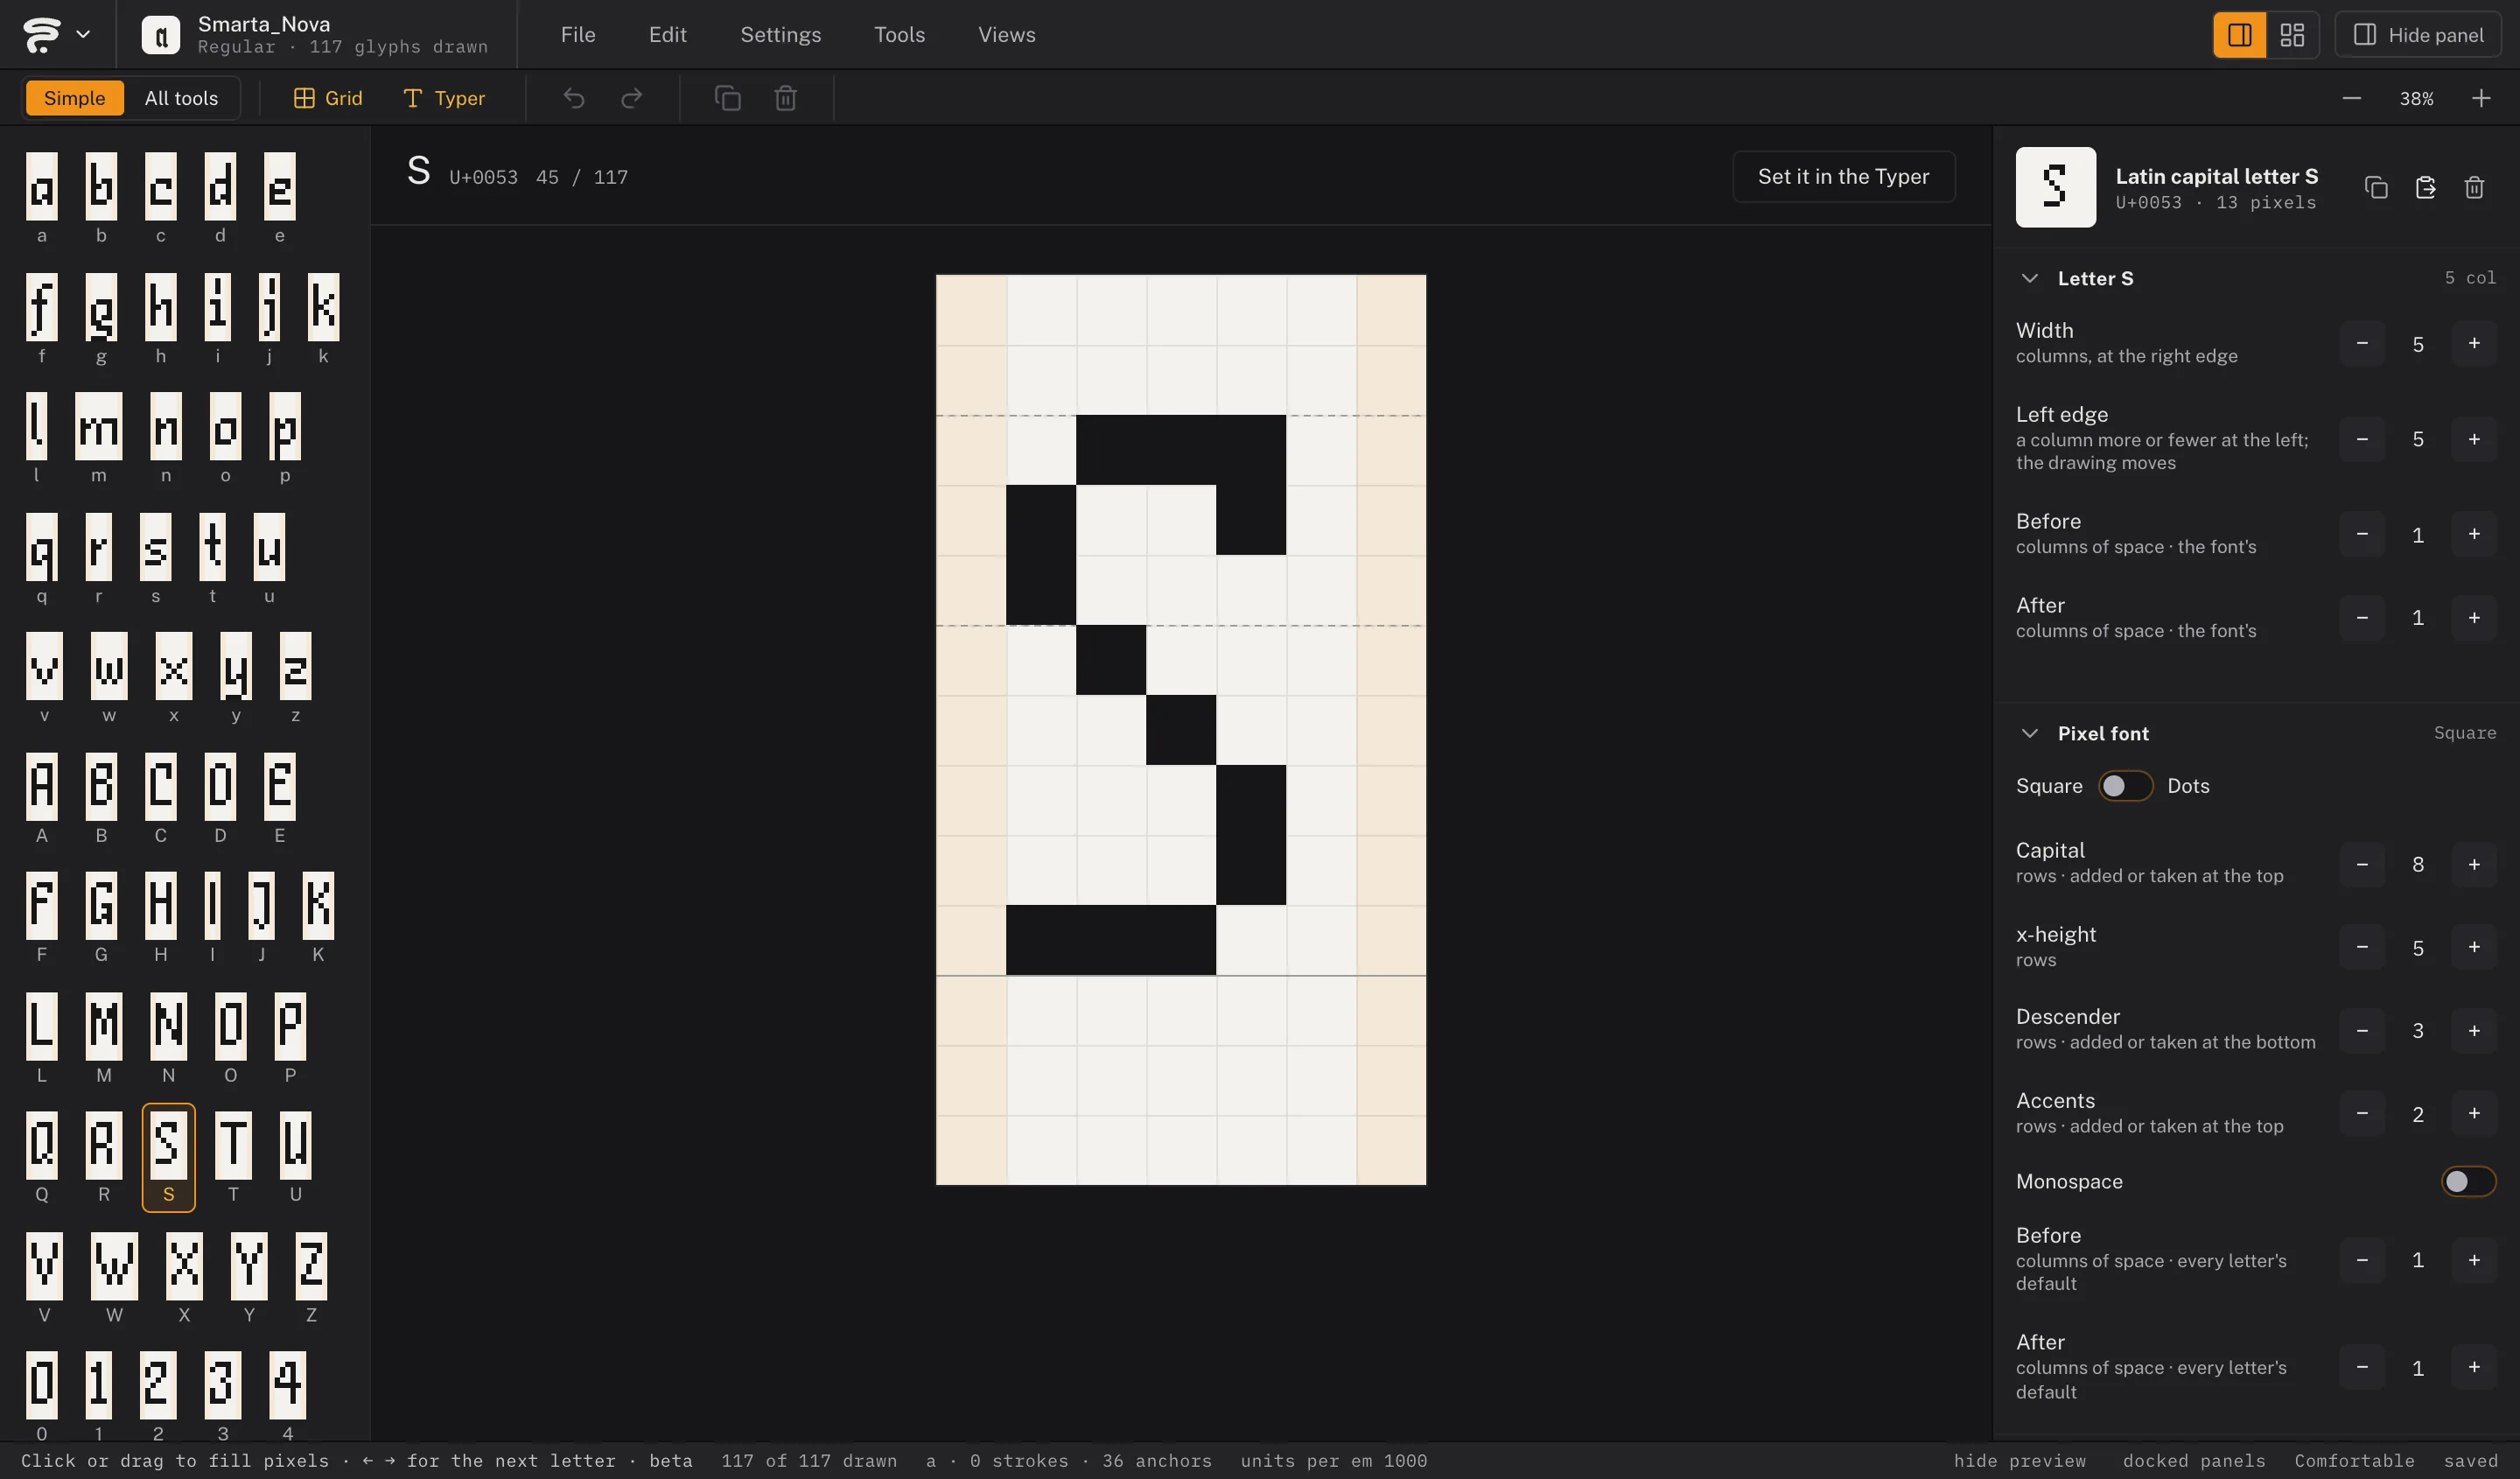Screen dimensions: 2520x1479
Task: Collapse the Letter S section
Action: [x=2029, y=278]
